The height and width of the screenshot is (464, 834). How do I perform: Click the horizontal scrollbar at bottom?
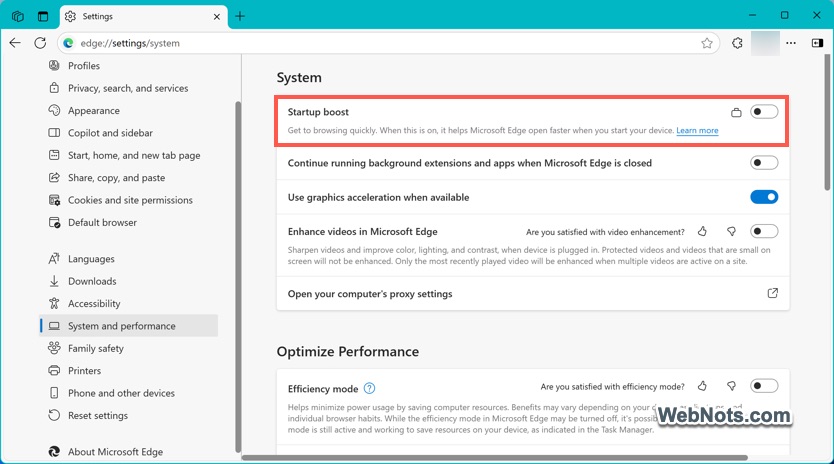click(x=495, y=458)
